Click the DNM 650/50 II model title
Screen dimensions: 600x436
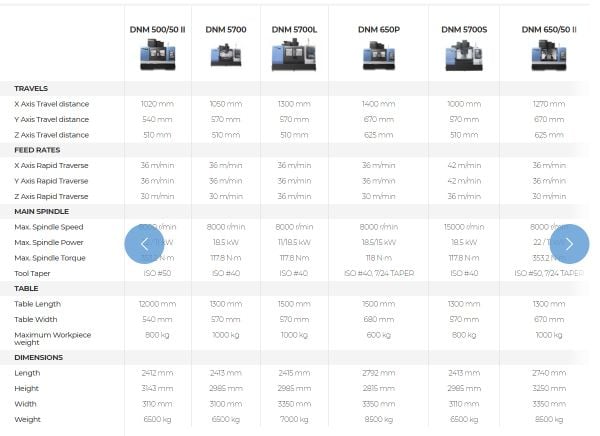click(x=549, y=29)
